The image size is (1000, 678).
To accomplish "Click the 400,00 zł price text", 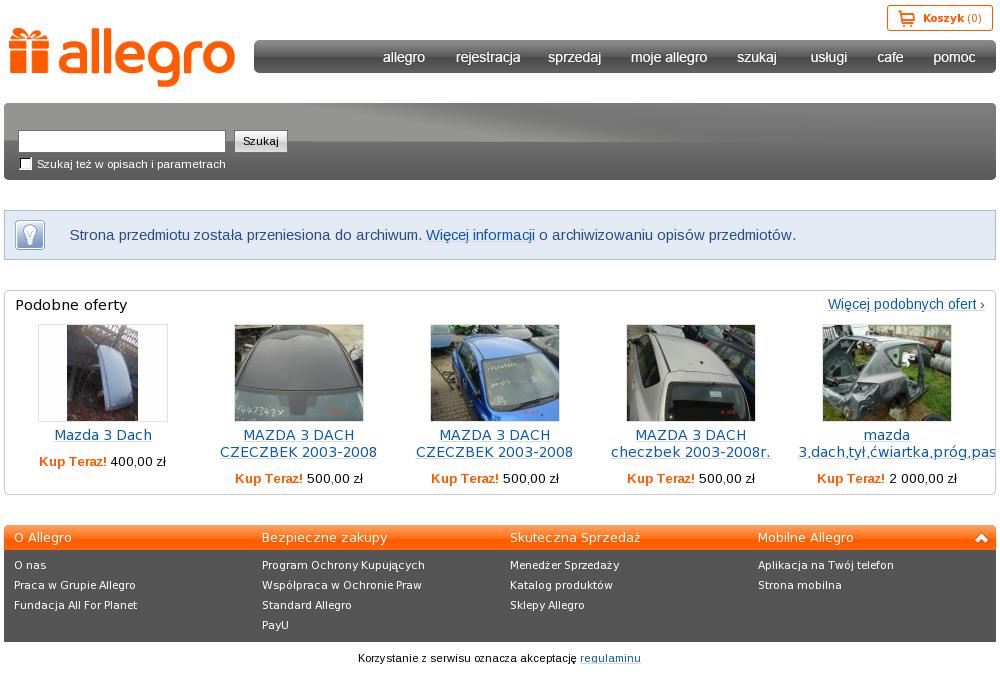I will (x=138, y=462).
